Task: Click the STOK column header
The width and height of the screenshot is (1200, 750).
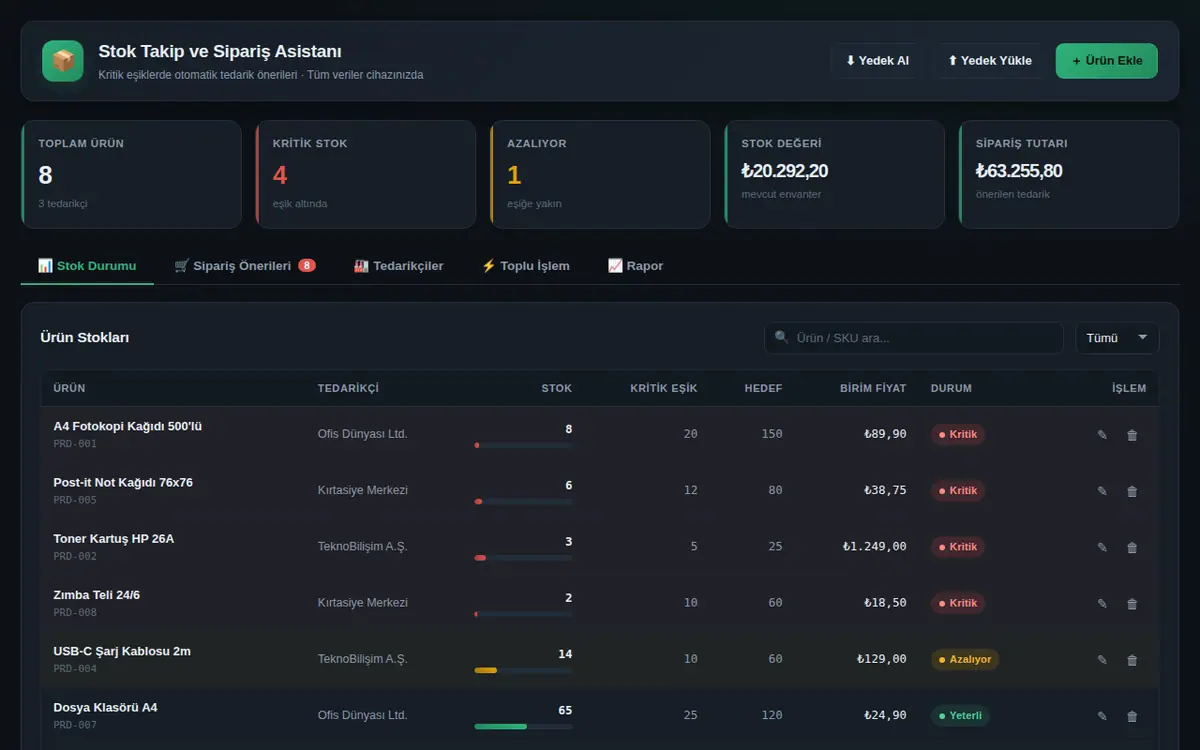Action: [557, 388]
